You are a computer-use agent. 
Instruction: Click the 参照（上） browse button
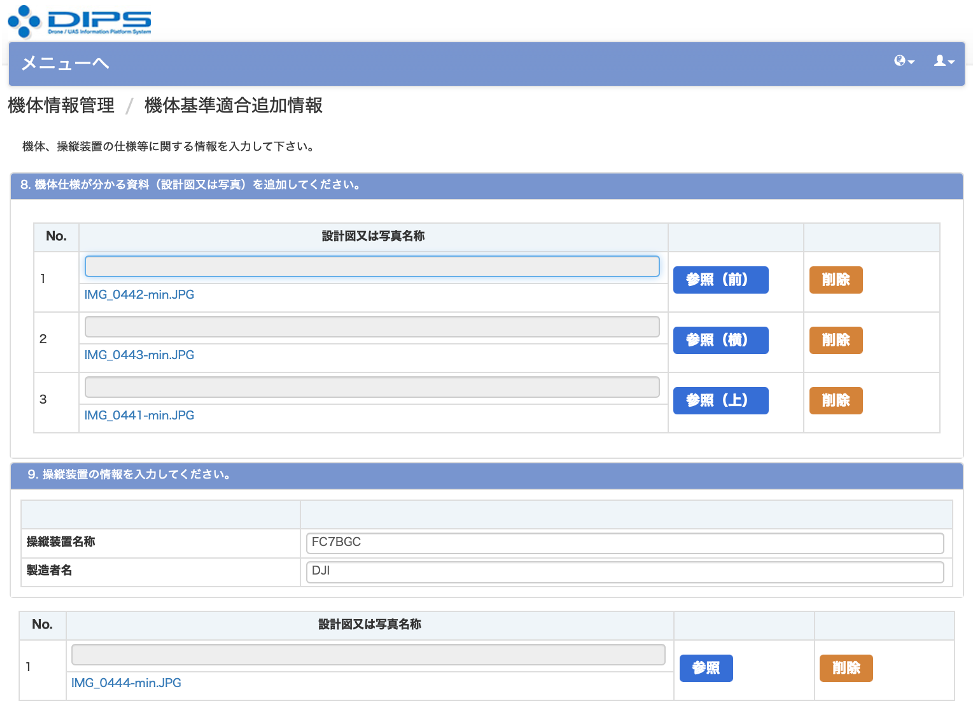click(720, 401)
